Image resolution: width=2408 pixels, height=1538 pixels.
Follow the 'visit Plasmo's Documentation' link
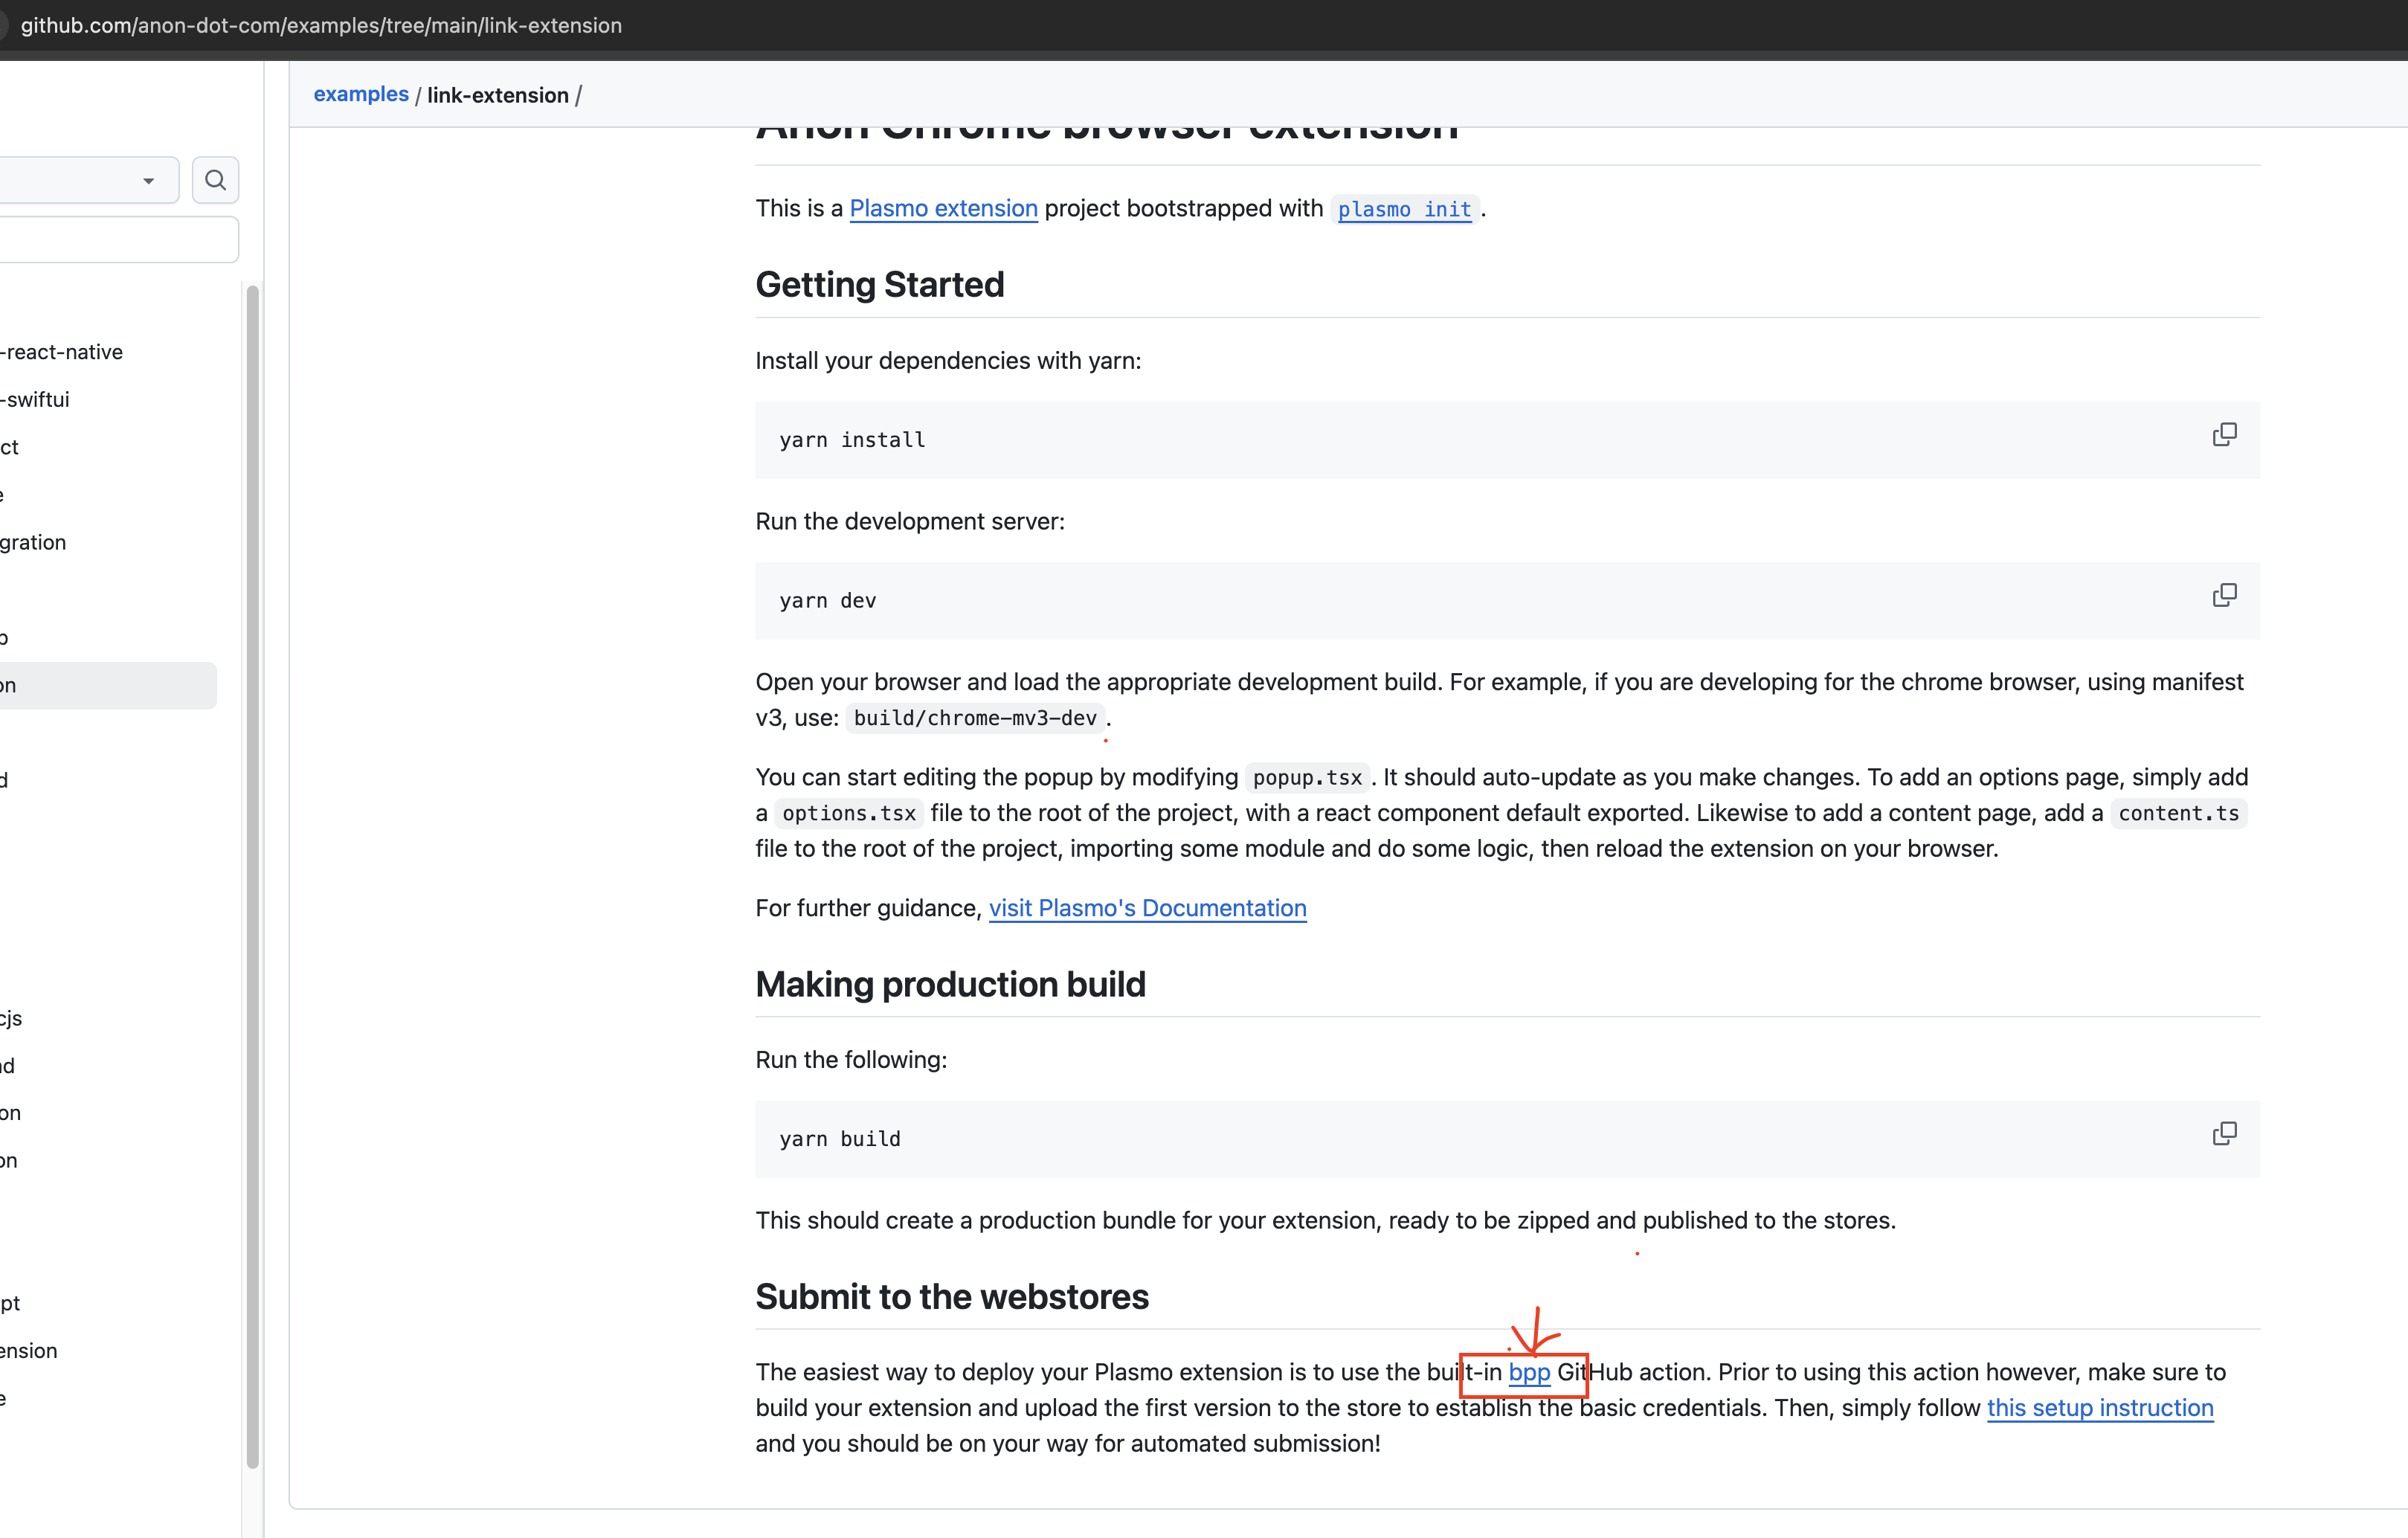1147,908
